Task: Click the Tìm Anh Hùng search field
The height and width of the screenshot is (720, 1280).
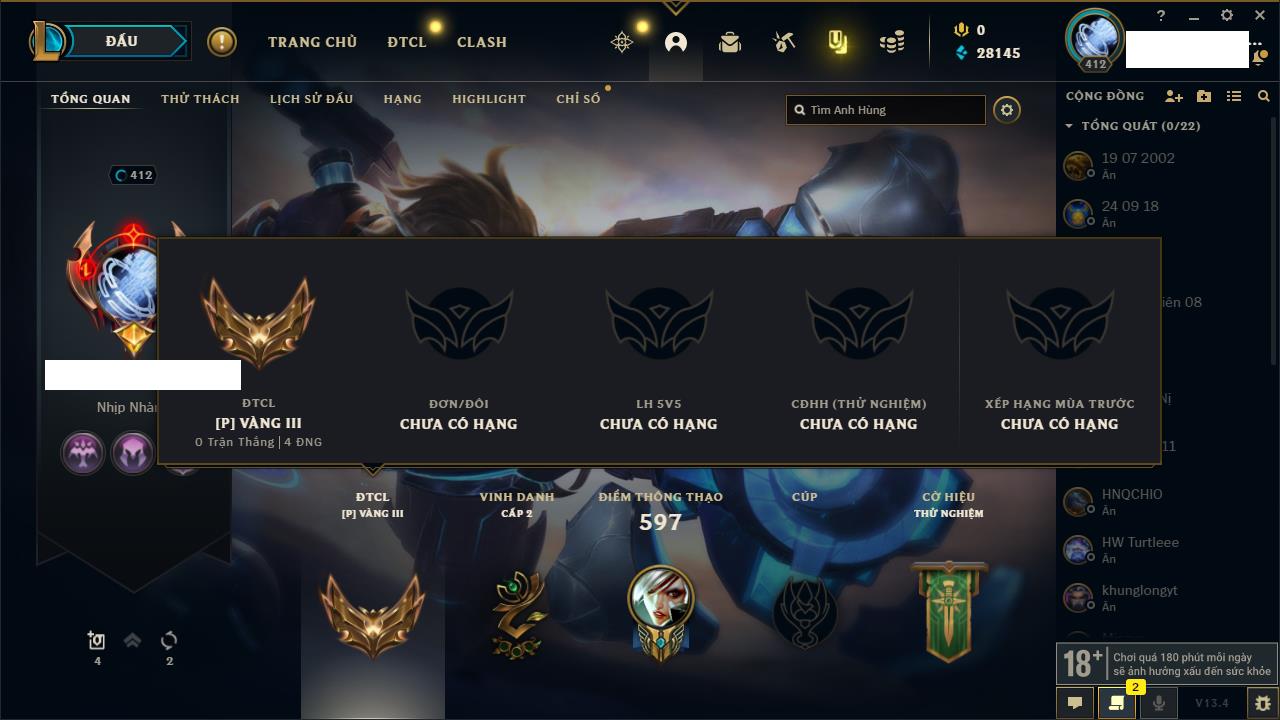Action: [886, 110]
